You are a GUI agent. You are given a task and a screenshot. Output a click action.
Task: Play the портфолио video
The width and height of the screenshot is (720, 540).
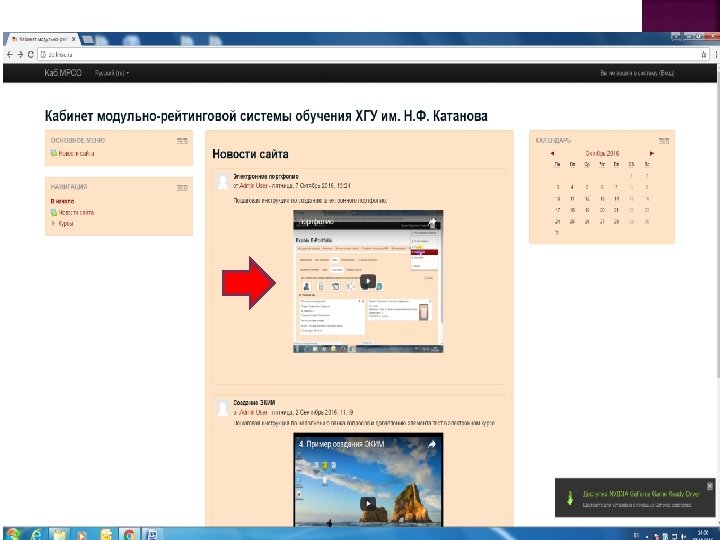point(368,281)
